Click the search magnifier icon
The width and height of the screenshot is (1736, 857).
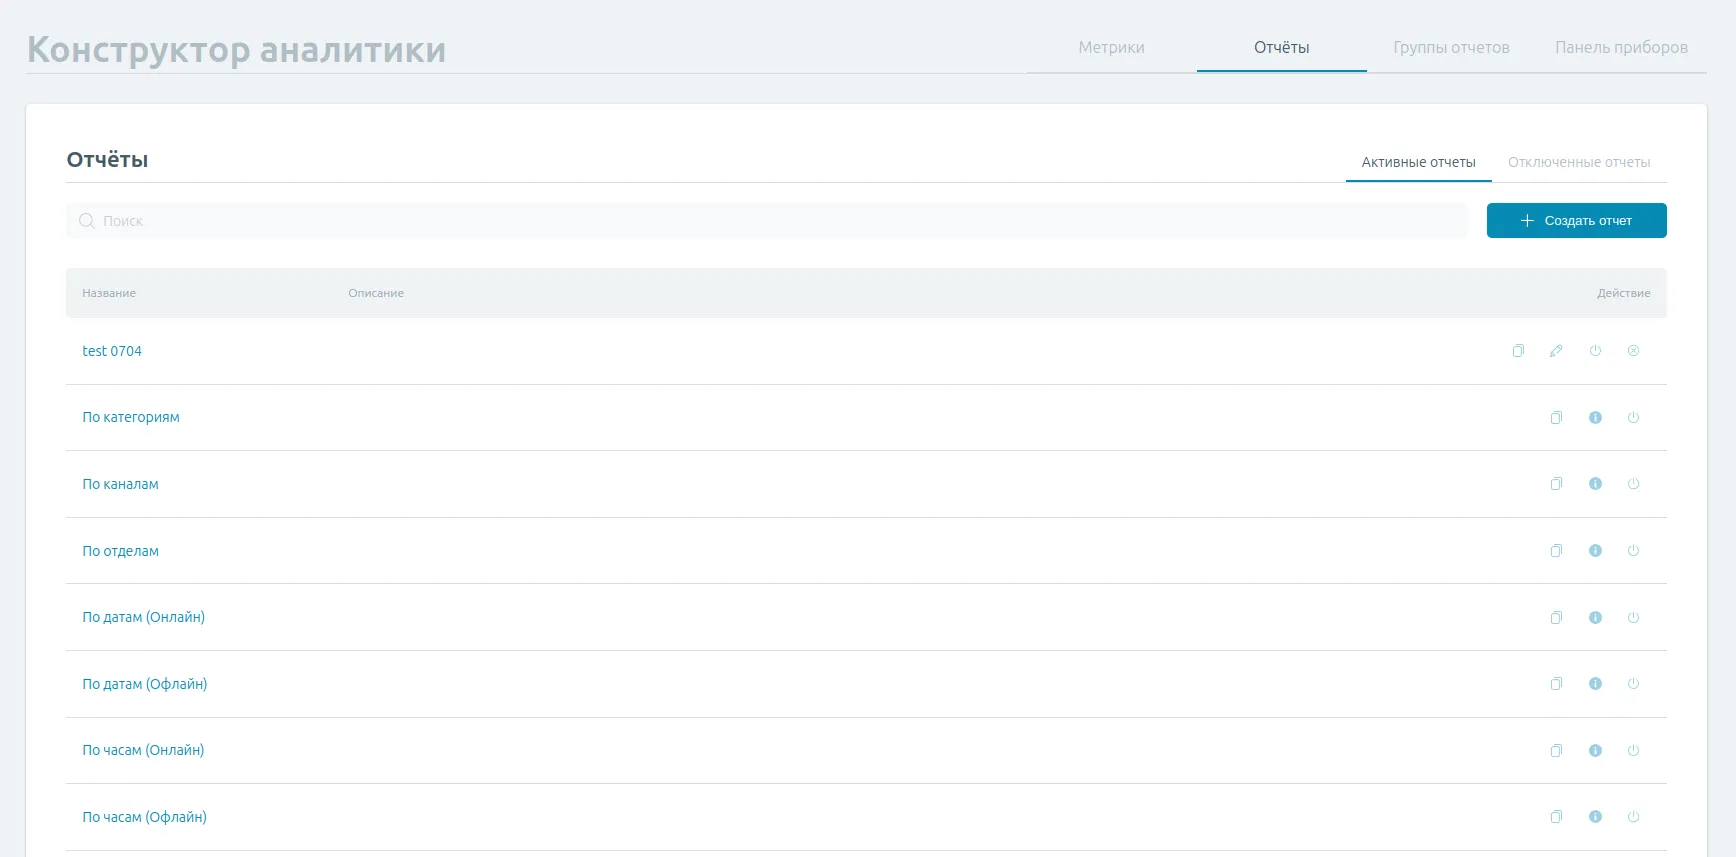coord(87,221)
